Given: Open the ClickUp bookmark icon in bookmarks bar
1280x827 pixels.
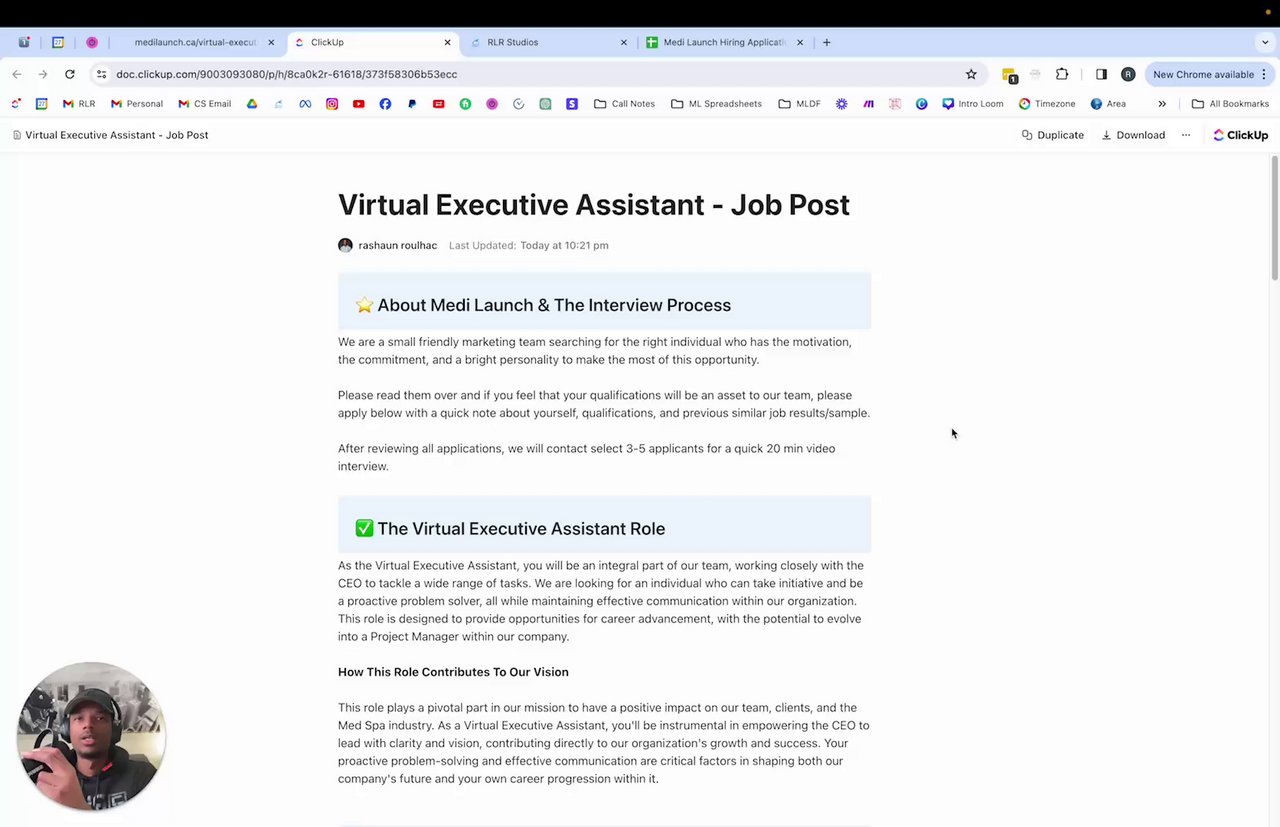Looking at the screenshot, I should point(16,104).
